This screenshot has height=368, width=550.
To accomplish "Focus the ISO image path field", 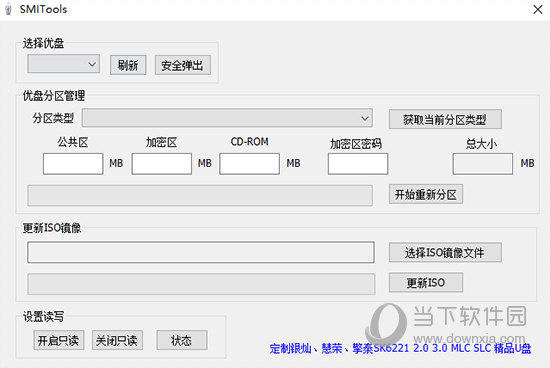I will (201, 252).
